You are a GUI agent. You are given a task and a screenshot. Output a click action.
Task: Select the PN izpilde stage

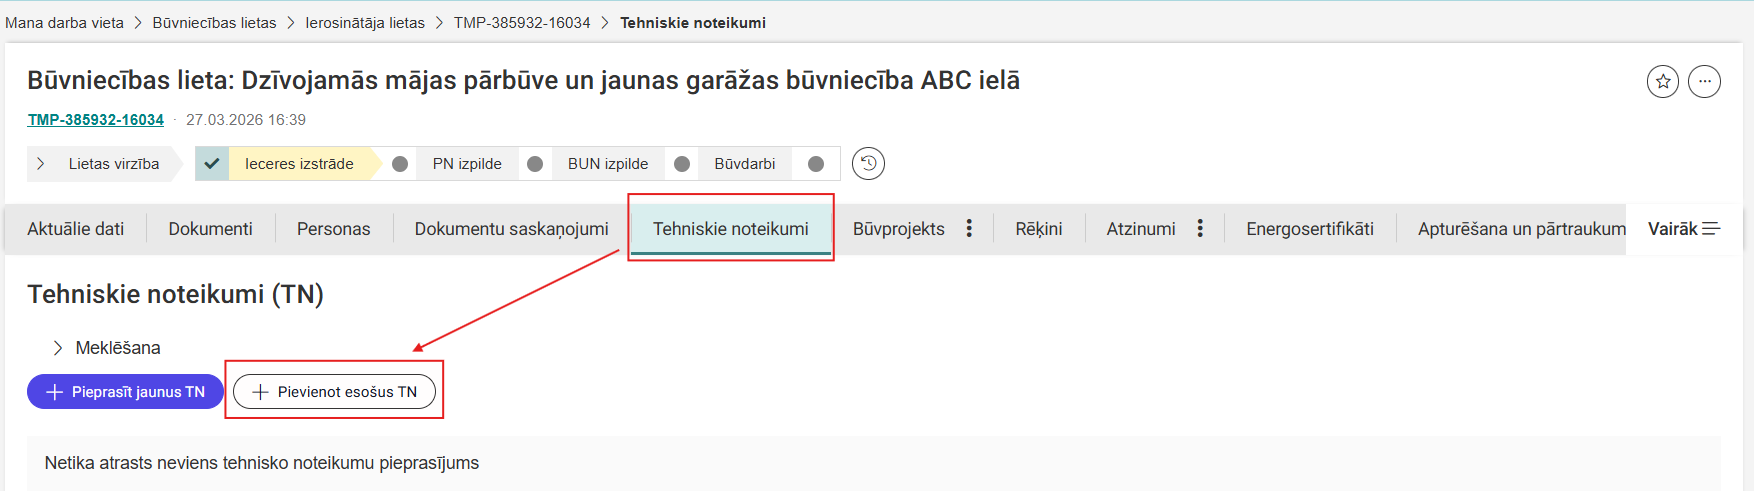tap(467, 164)
